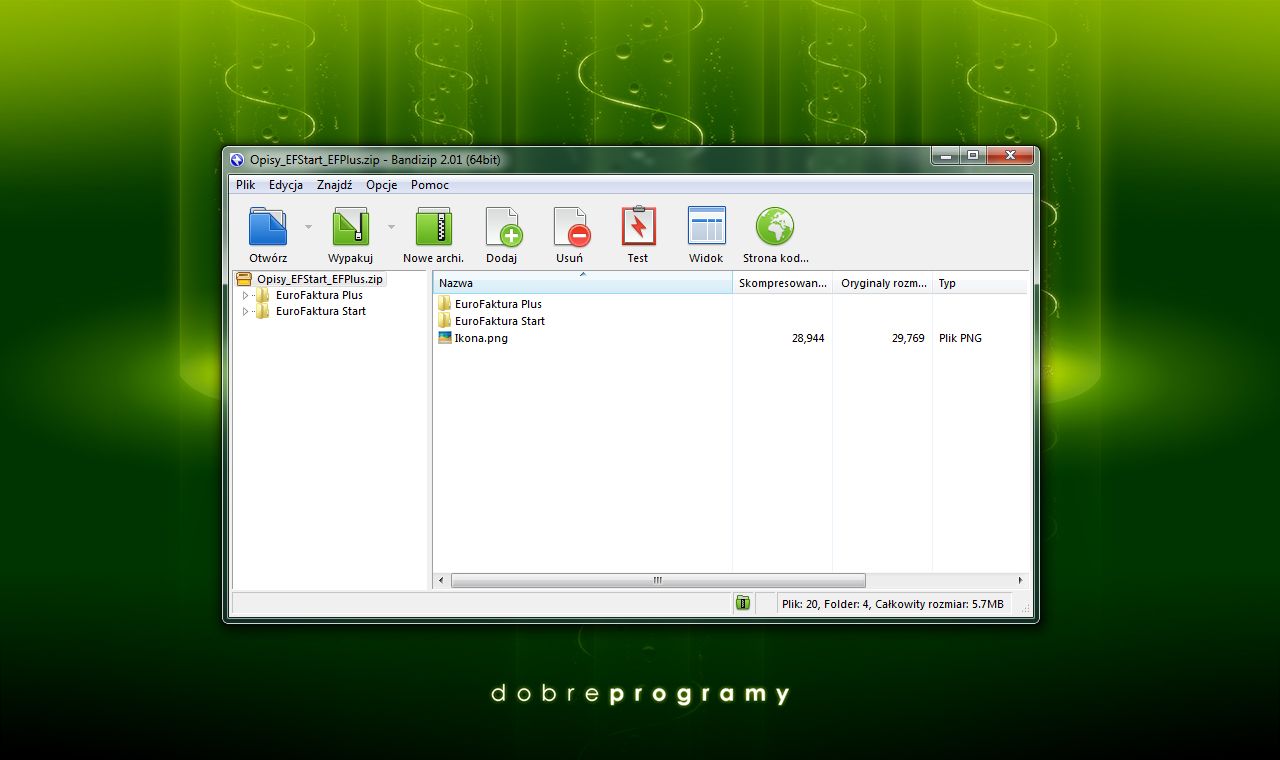1280x760 pixels.
Task: Expand the EuroFaktura Start tree node
Action: pyautogui.click(x=245, y=311)
